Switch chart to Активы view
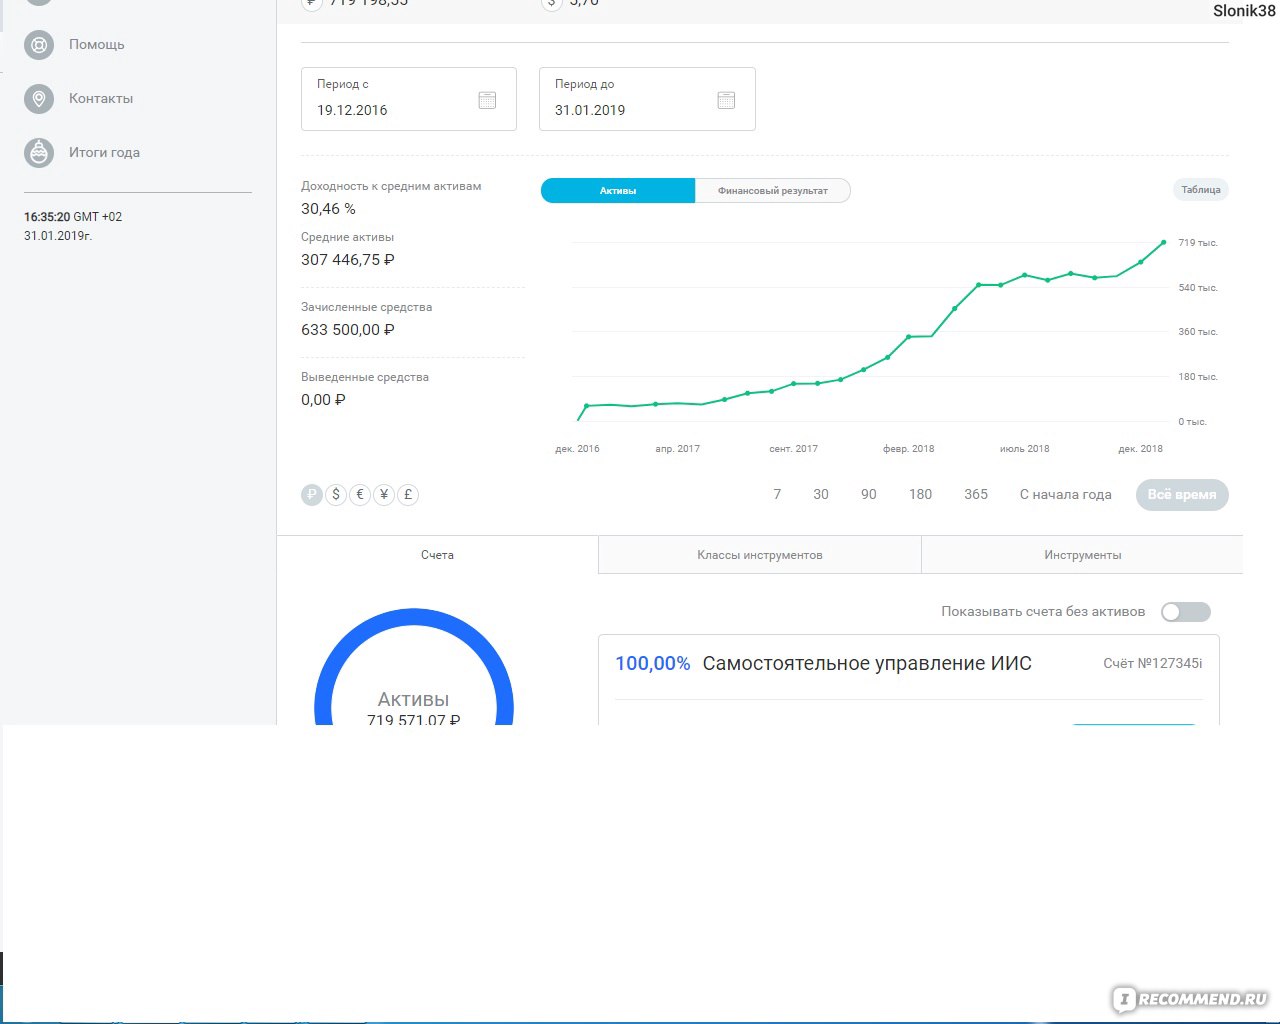 pyautogui.click(x=618, y=191)
